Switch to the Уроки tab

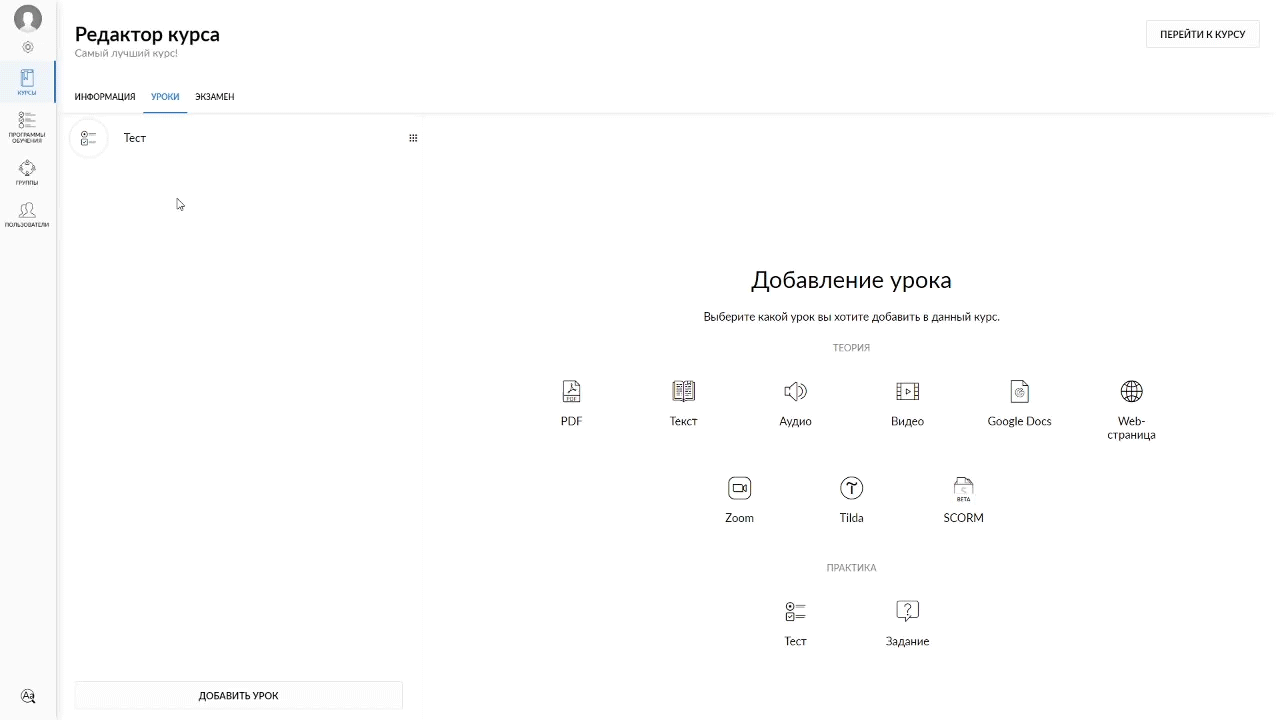165,97
